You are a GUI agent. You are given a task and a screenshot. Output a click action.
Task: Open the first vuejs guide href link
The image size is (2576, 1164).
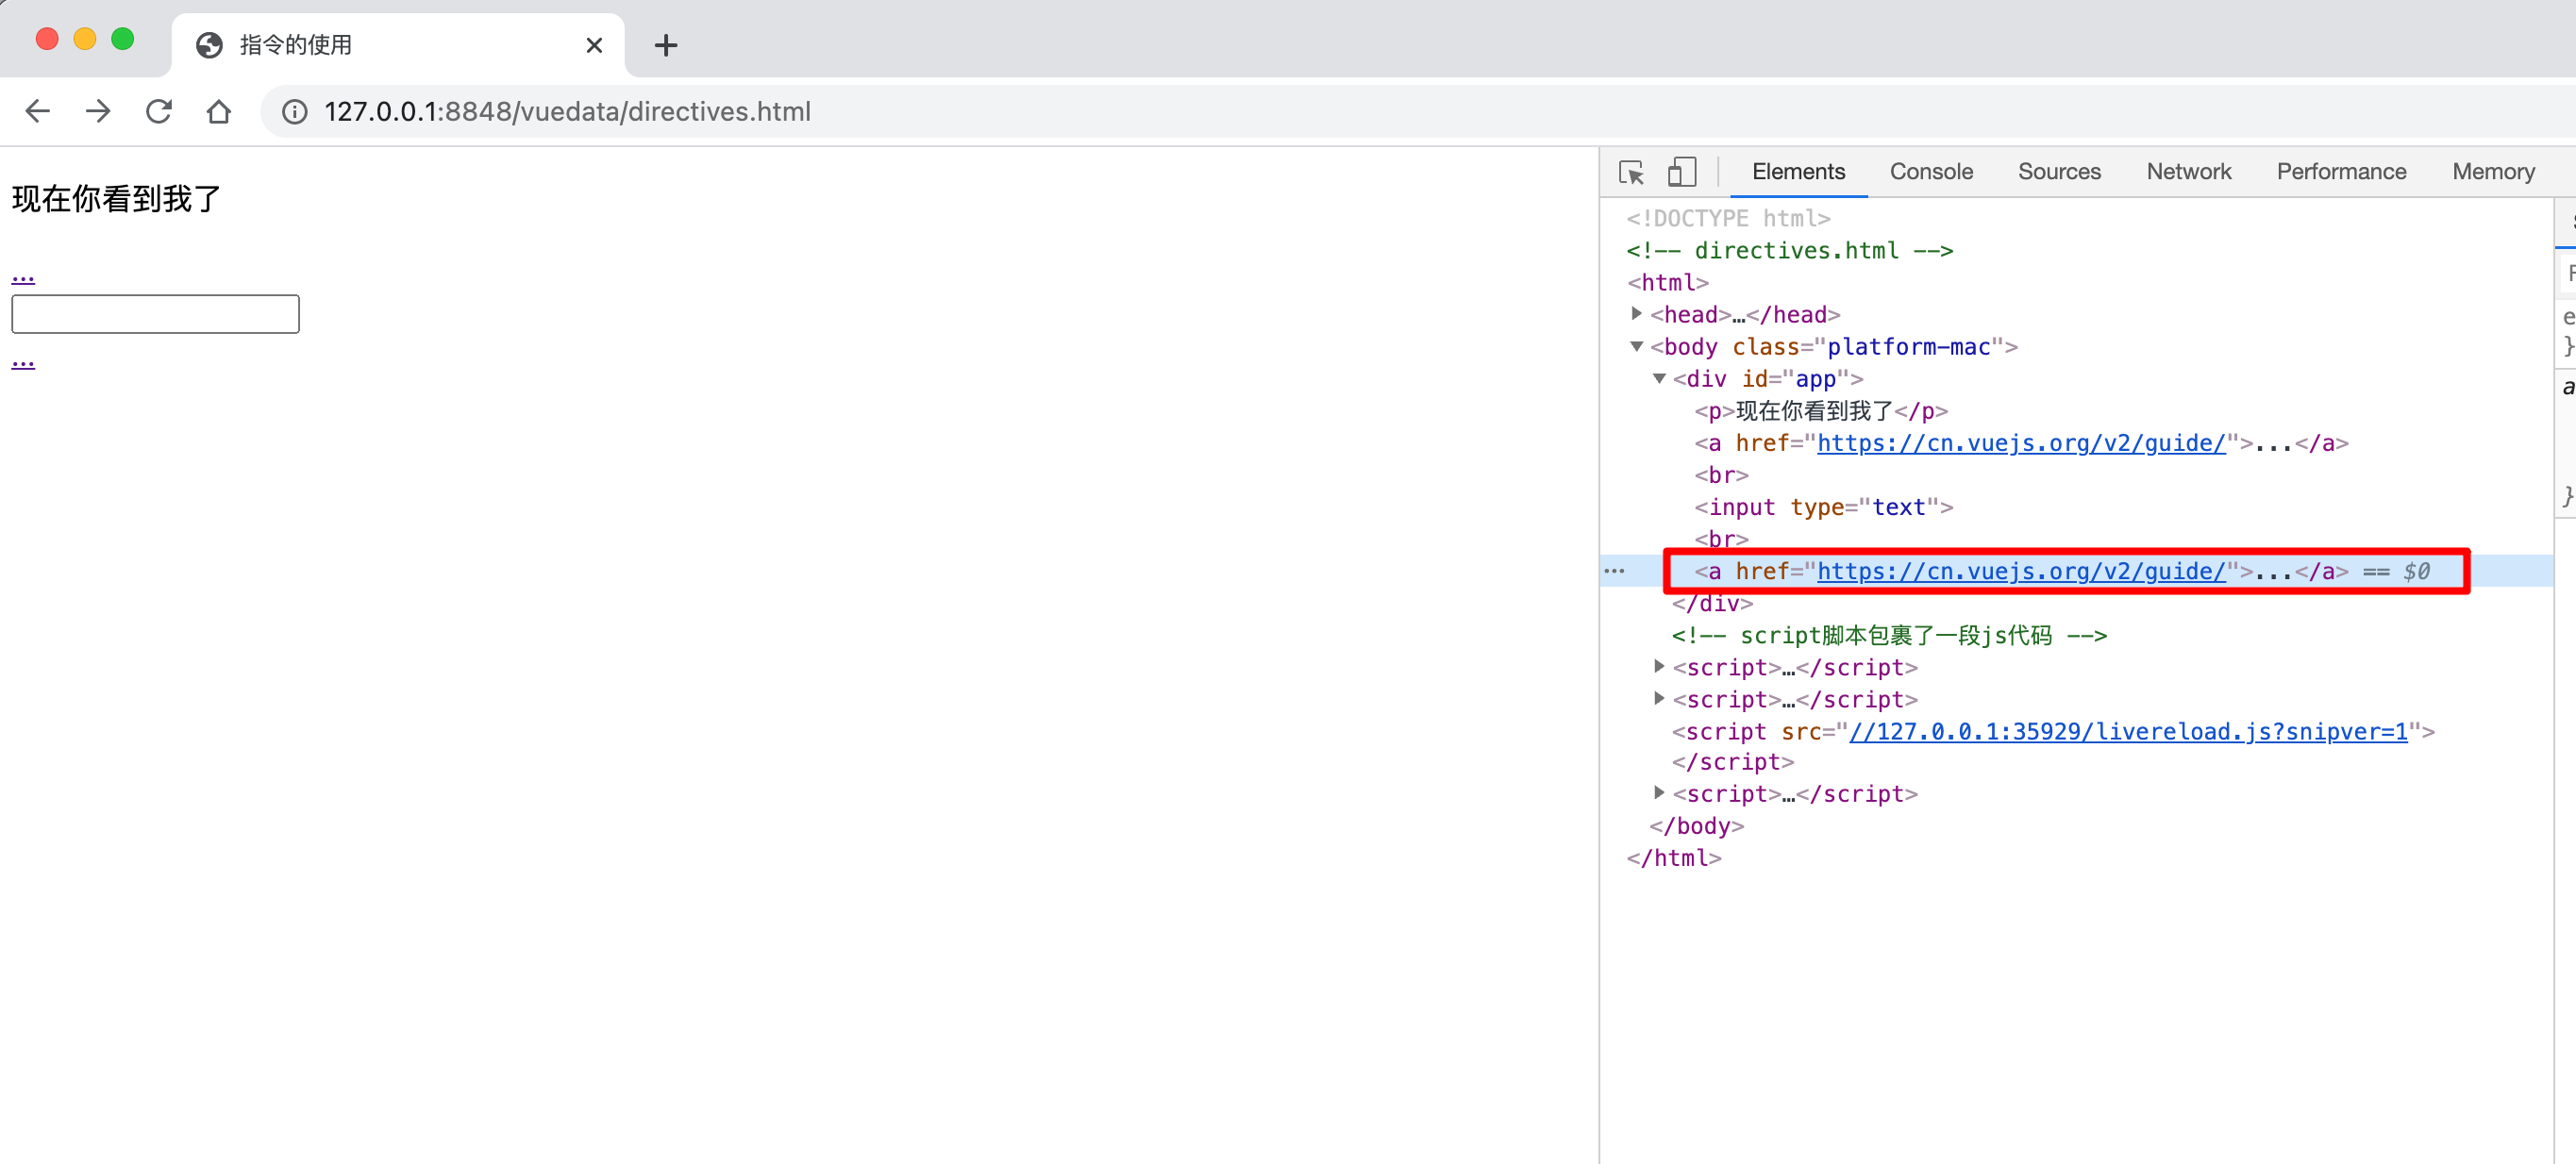point(2021,443)
